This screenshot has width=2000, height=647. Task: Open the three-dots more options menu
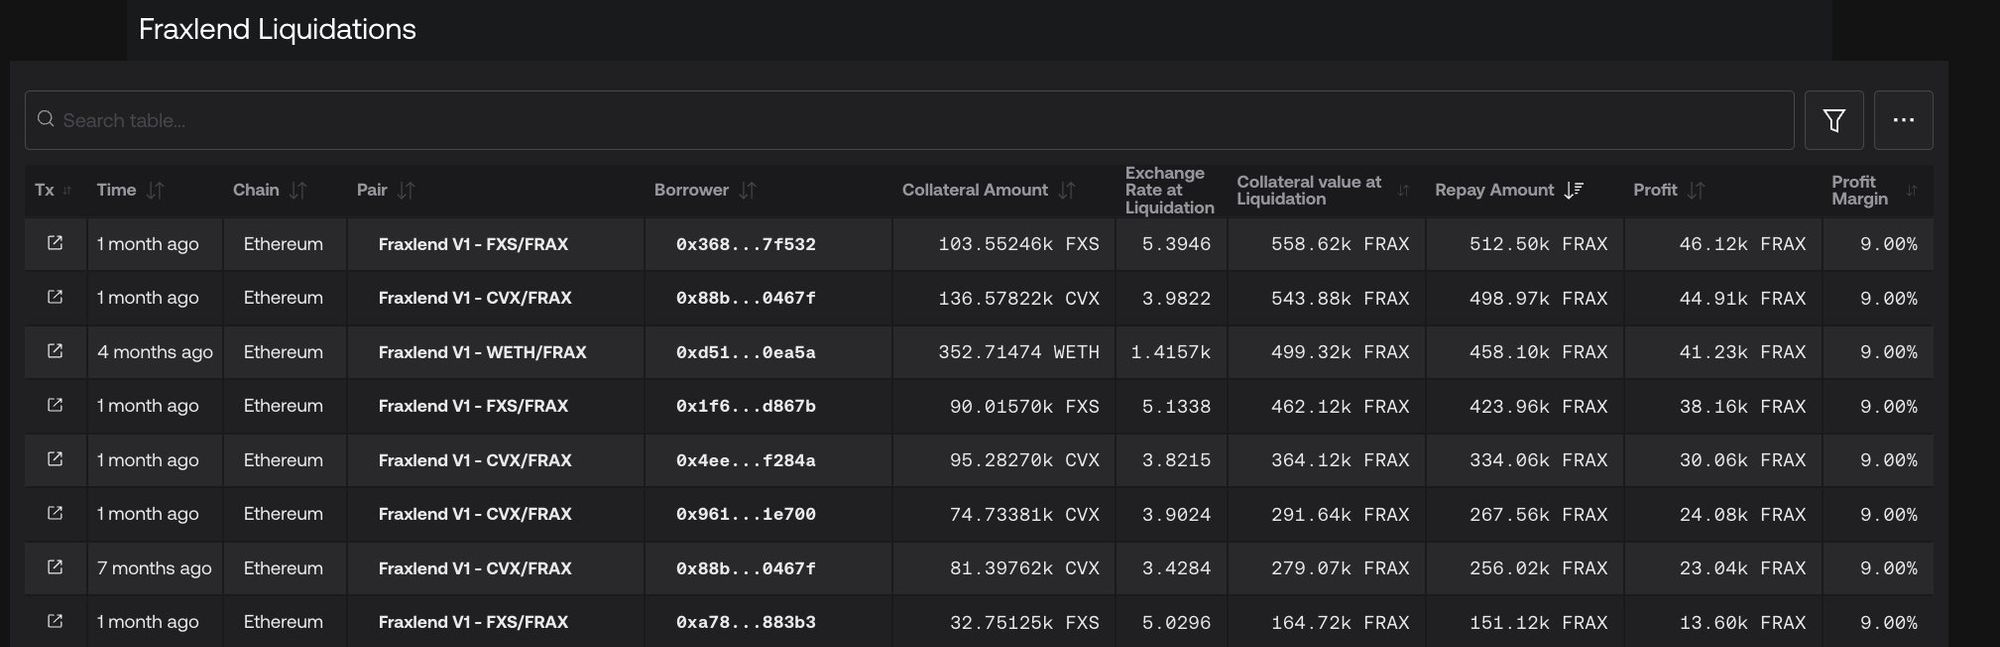[x=1902, y=120]
